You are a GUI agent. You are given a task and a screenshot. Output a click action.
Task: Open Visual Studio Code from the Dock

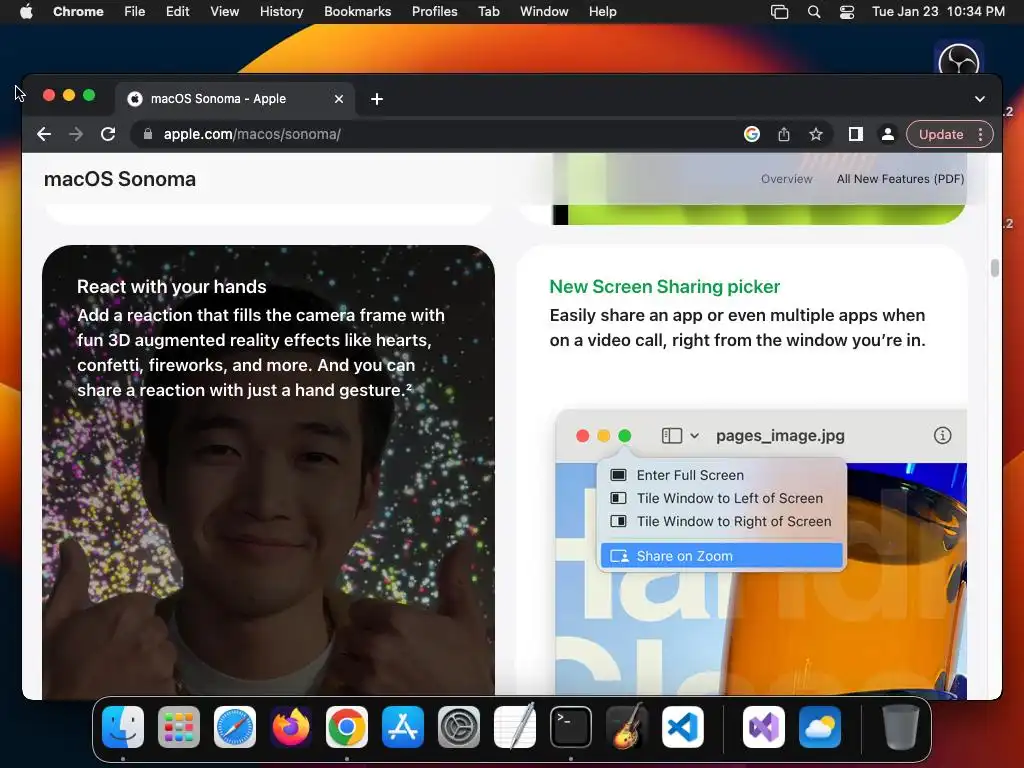coord(682,727)
